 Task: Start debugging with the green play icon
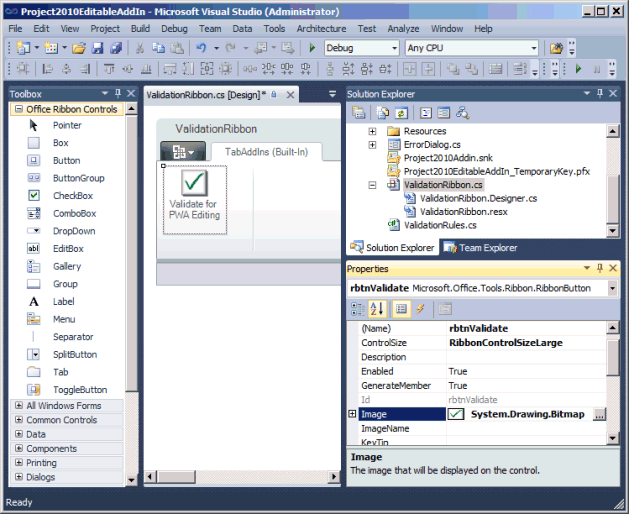pyautogui.click(x=312, y=48)
